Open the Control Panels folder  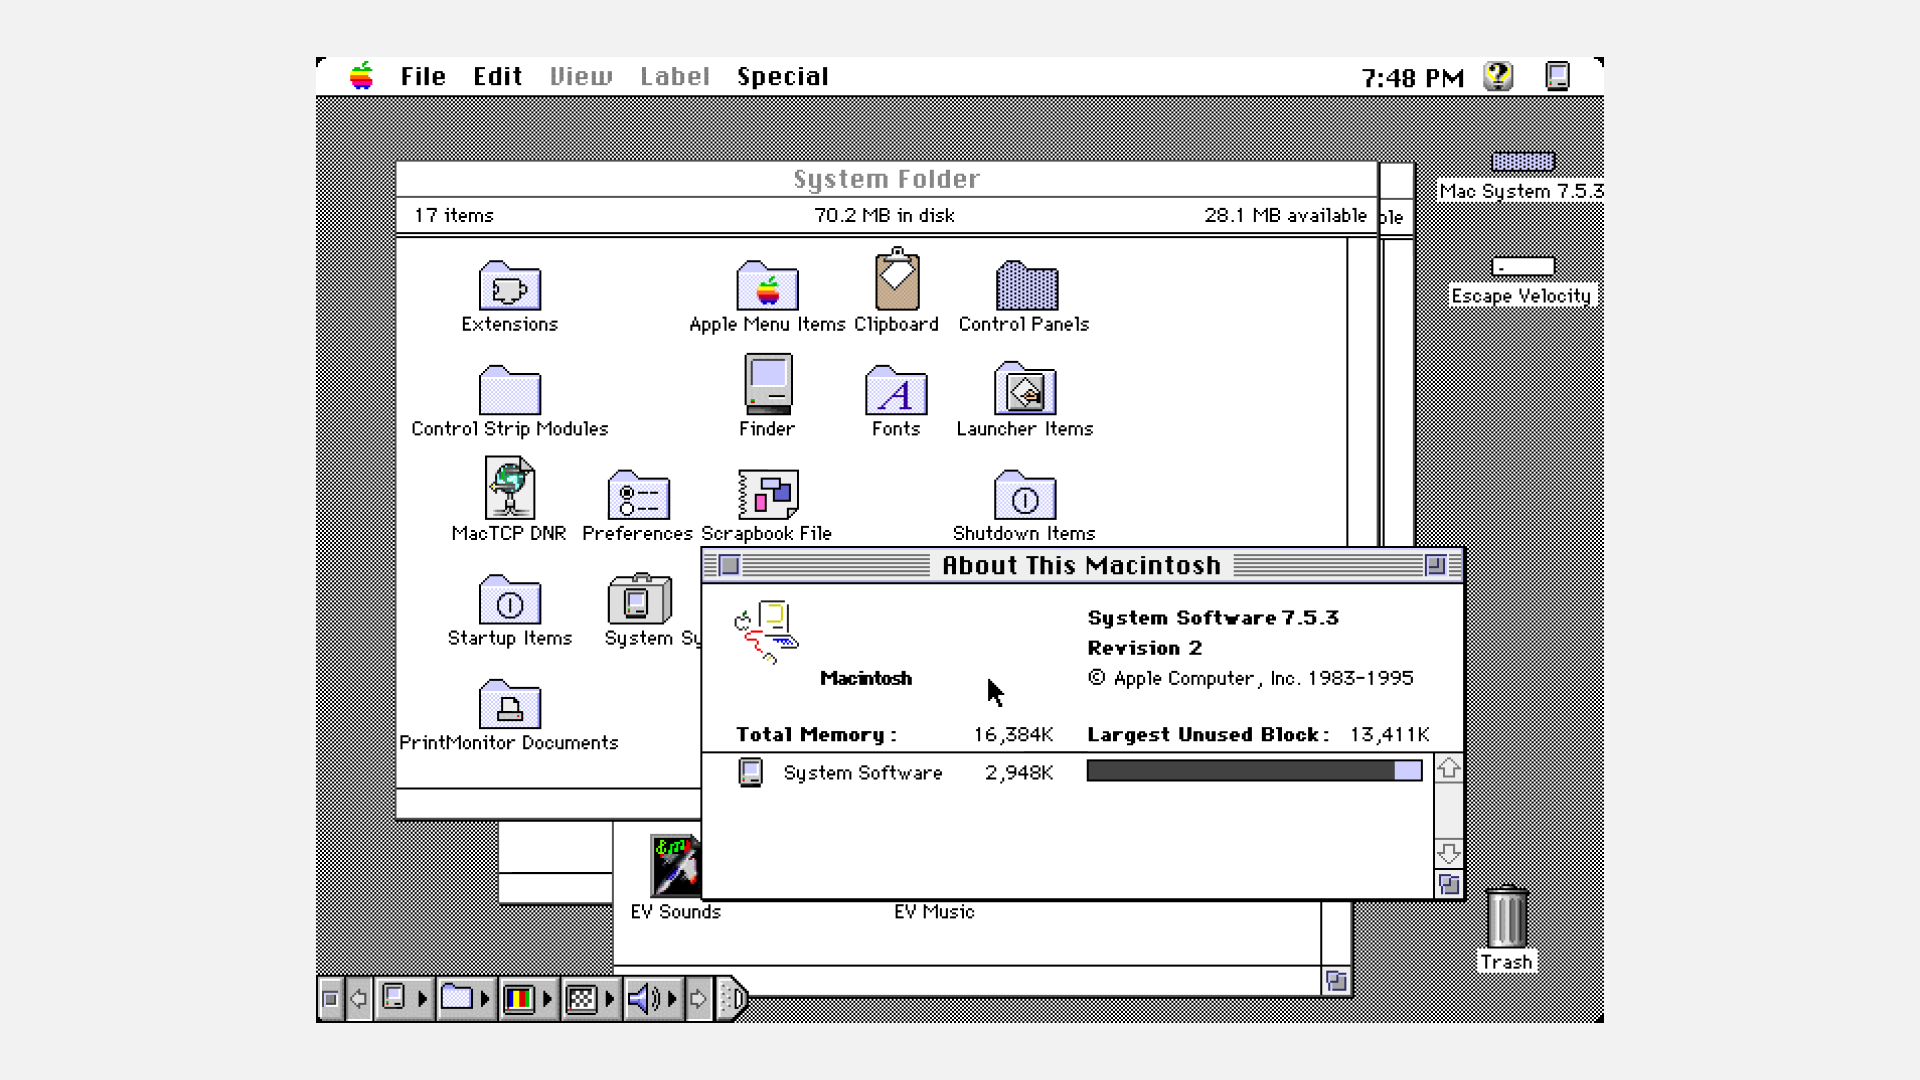click(1026, 288)
